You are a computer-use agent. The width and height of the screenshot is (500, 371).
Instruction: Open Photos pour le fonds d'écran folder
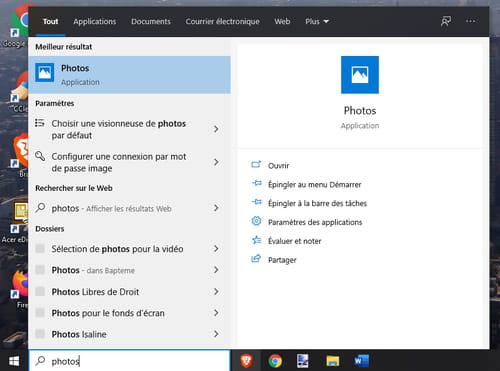(x=129, y=313)
